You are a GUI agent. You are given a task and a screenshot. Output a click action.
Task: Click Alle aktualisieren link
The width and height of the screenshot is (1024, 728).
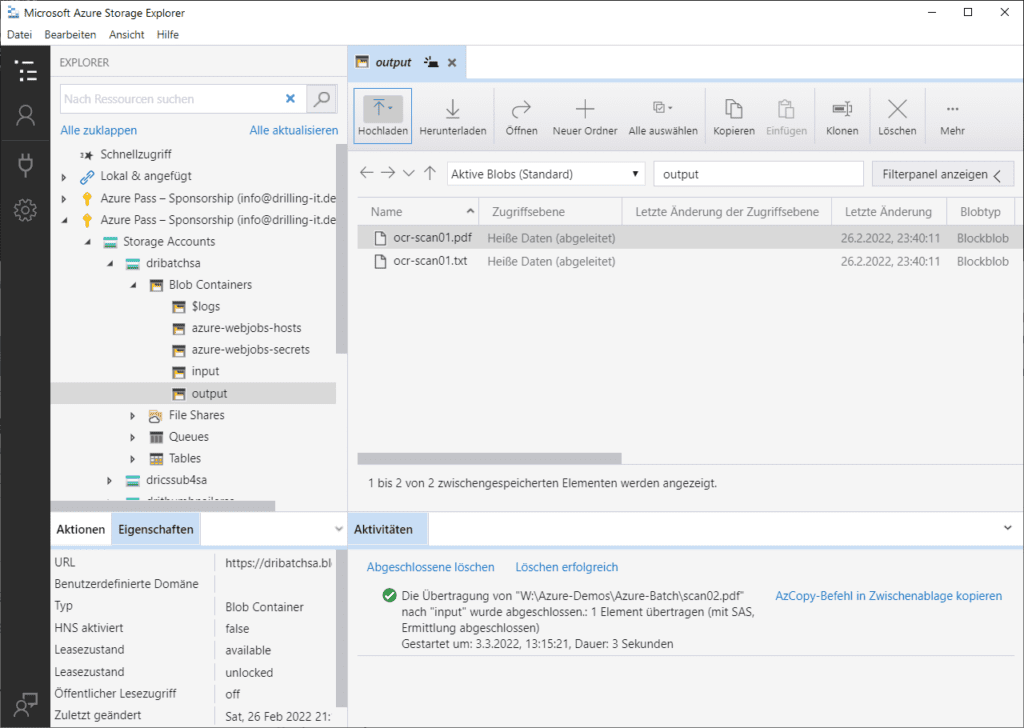[x=294, y=131]
